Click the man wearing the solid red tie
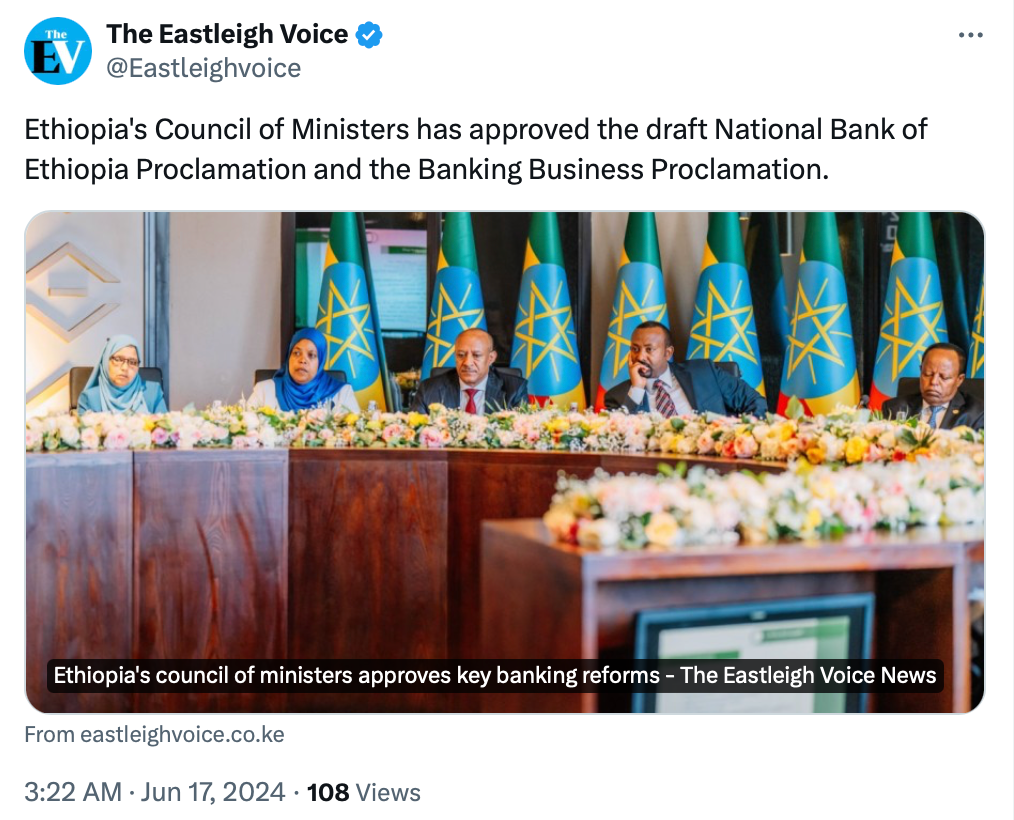1014x820 pixels. point(471,374)
